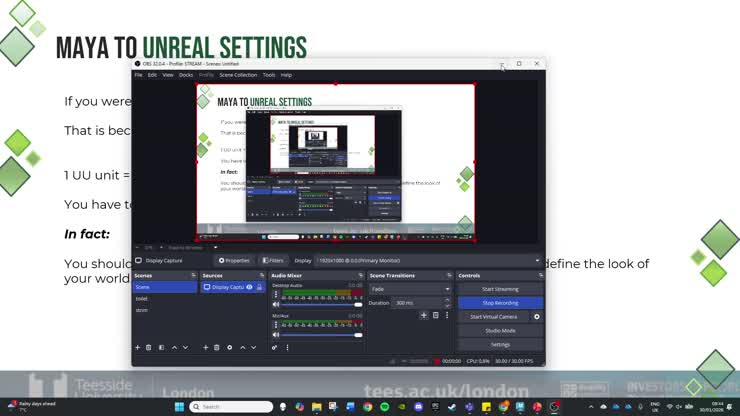Viewport: 740px width, 416px height.
Task: Toggle Display Capture source visibility eye
Action: [x=249, y=287]
